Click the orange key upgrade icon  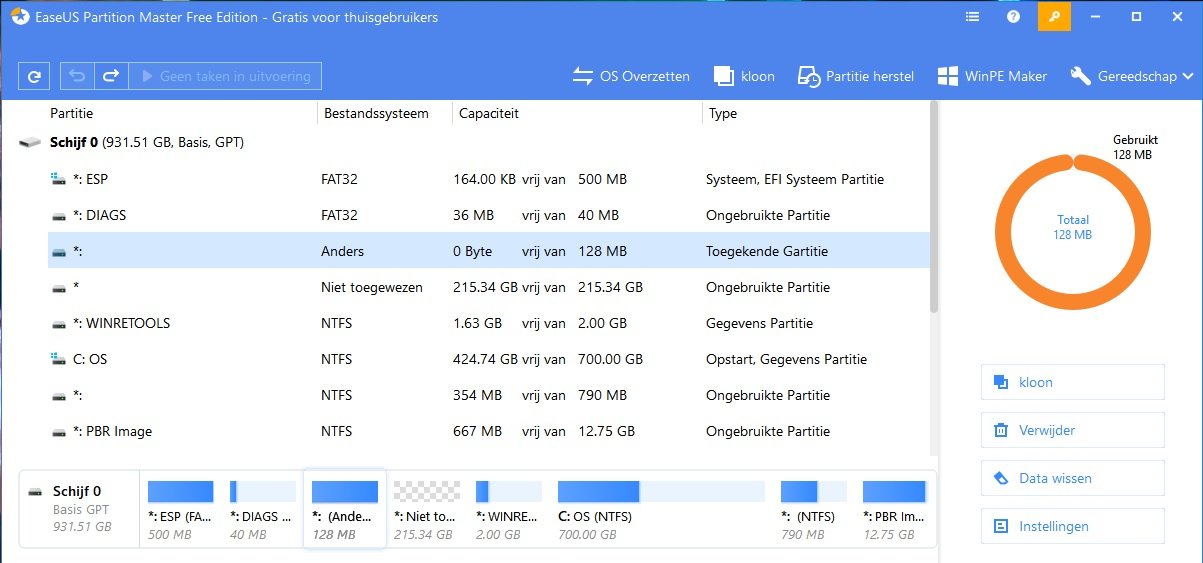[x=1054, y=17]
